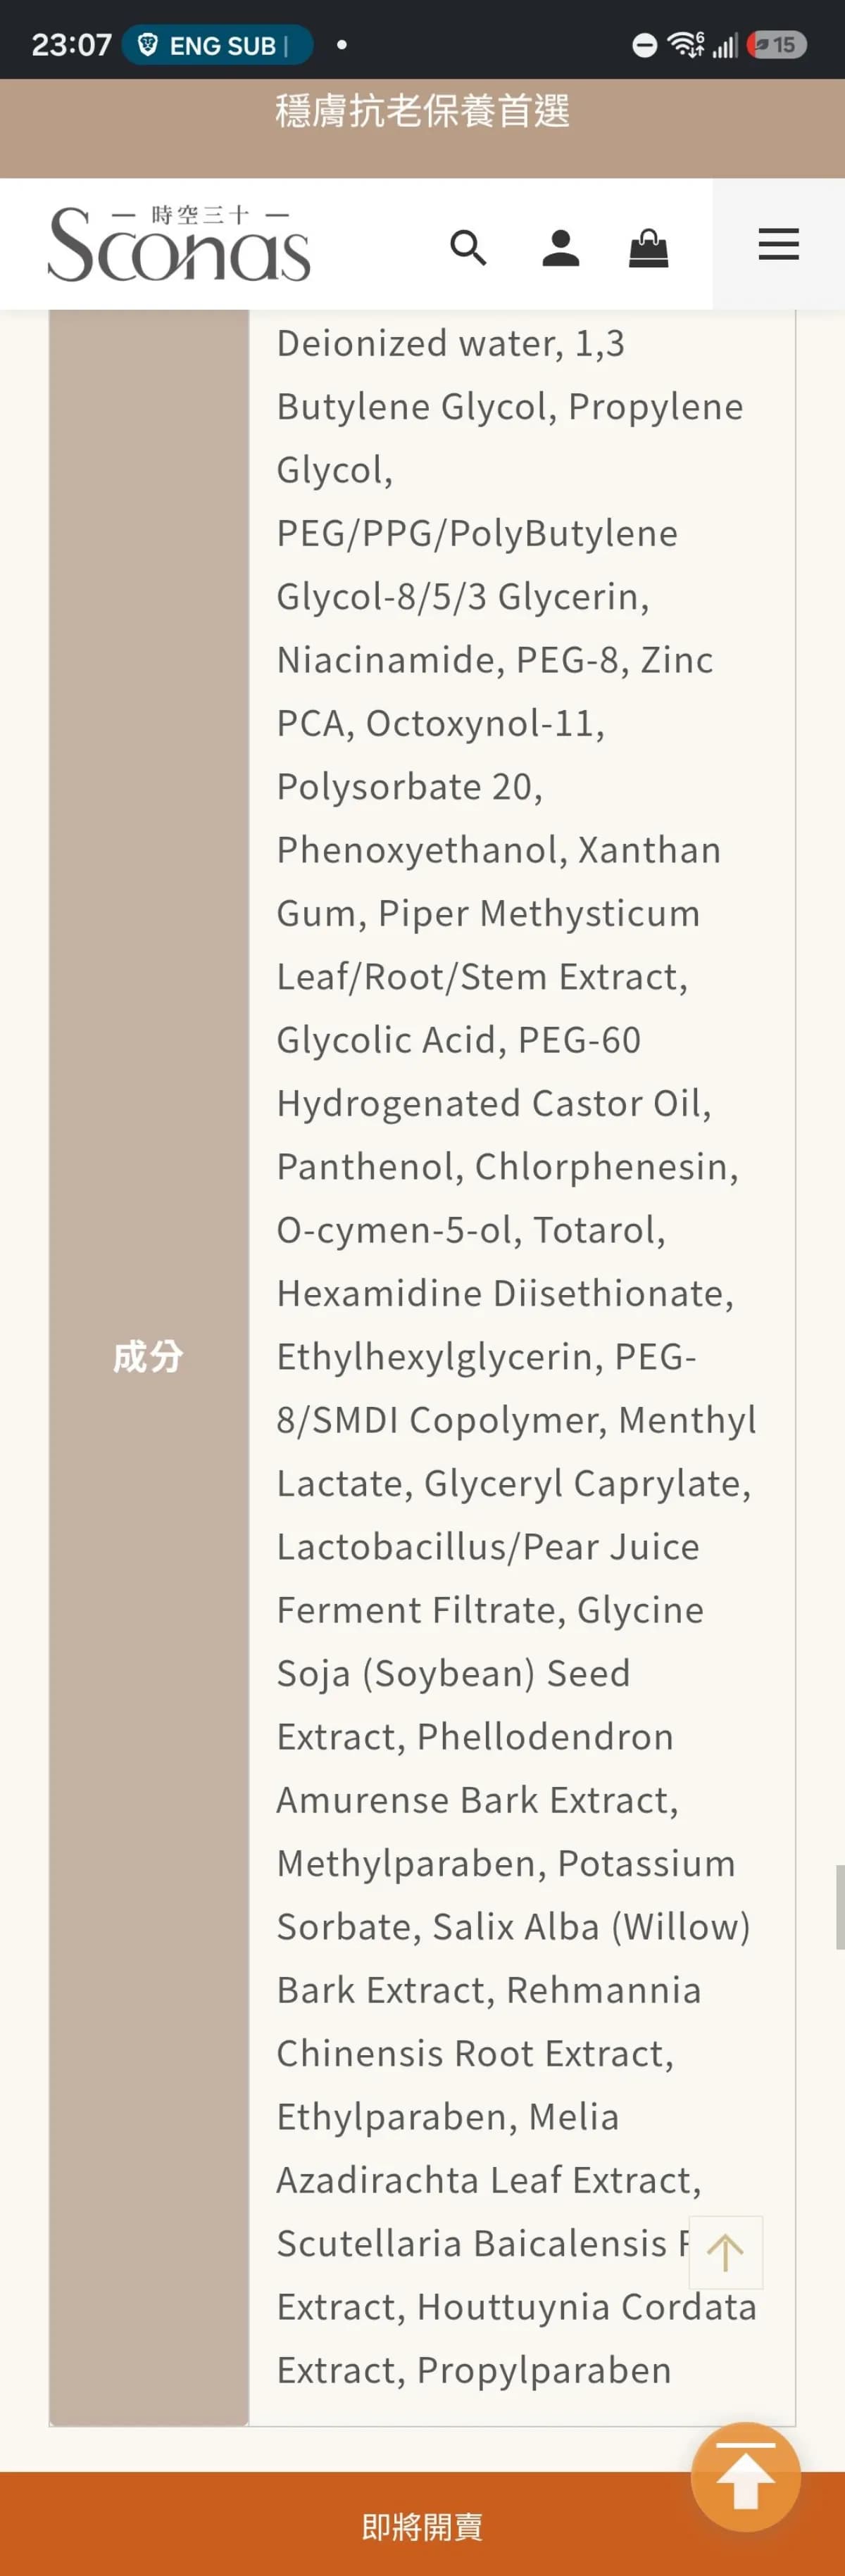Tap the Wi-Fi status icon

686,44
